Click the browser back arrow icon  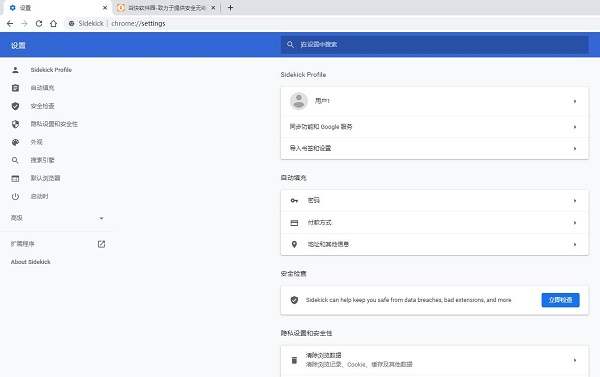click(x=10, y=23)
